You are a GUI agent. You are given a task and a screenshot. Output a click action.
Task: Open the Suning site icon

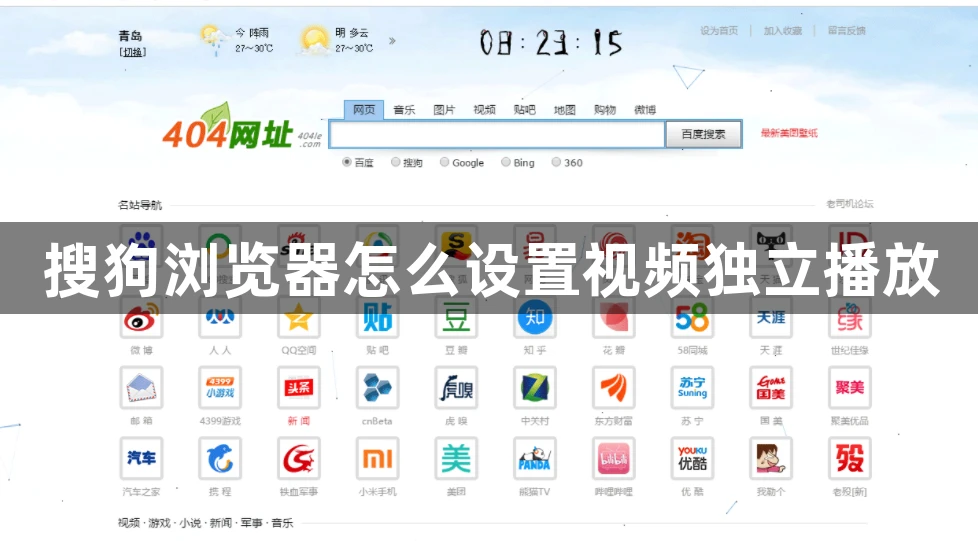(x=692, y=387)
